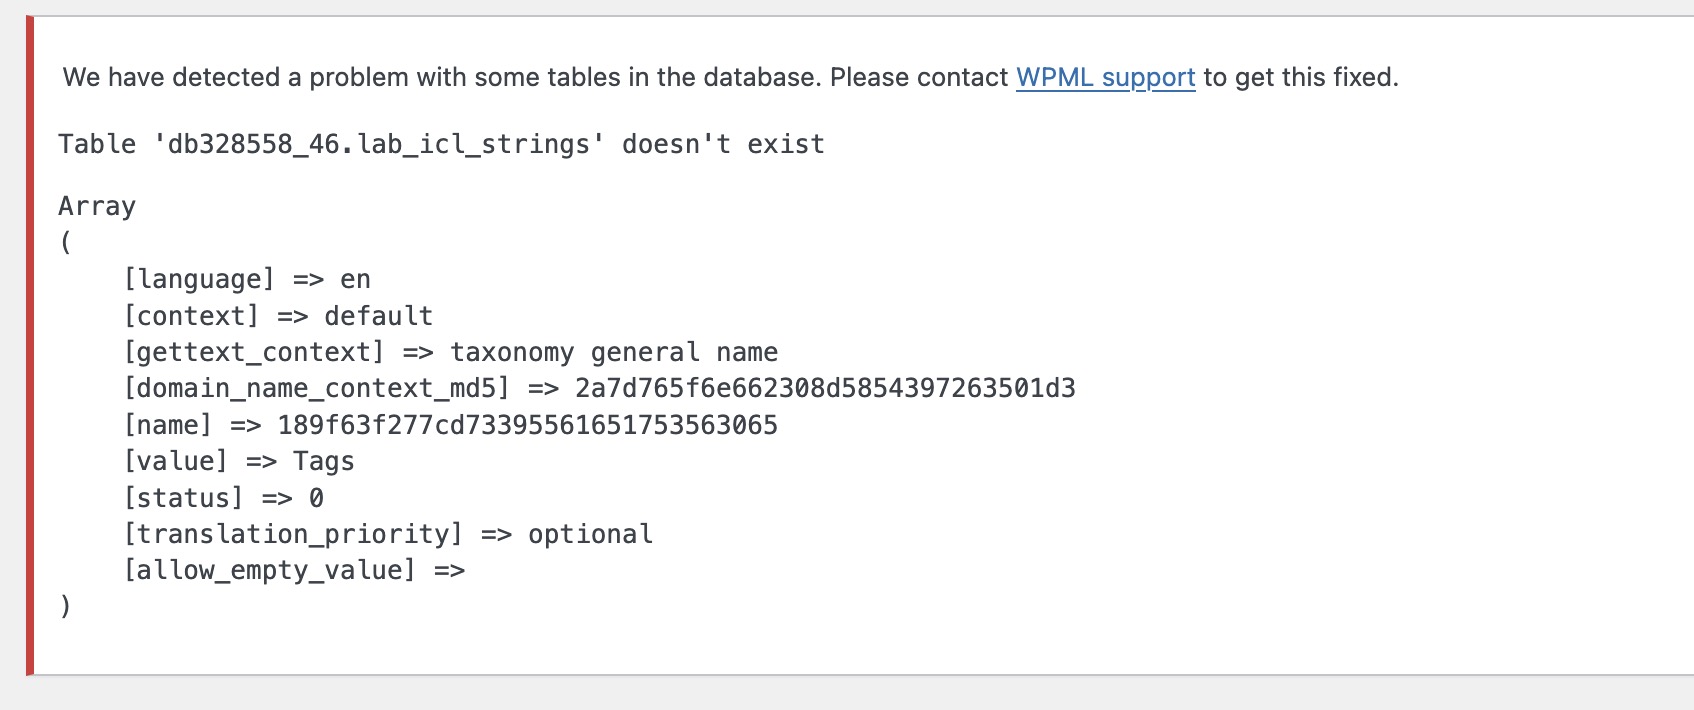The image size is (1694, 710).
Task: Click the [domain_name_context_md5] key
Action: pyautogui.click(x=317, y=388)
